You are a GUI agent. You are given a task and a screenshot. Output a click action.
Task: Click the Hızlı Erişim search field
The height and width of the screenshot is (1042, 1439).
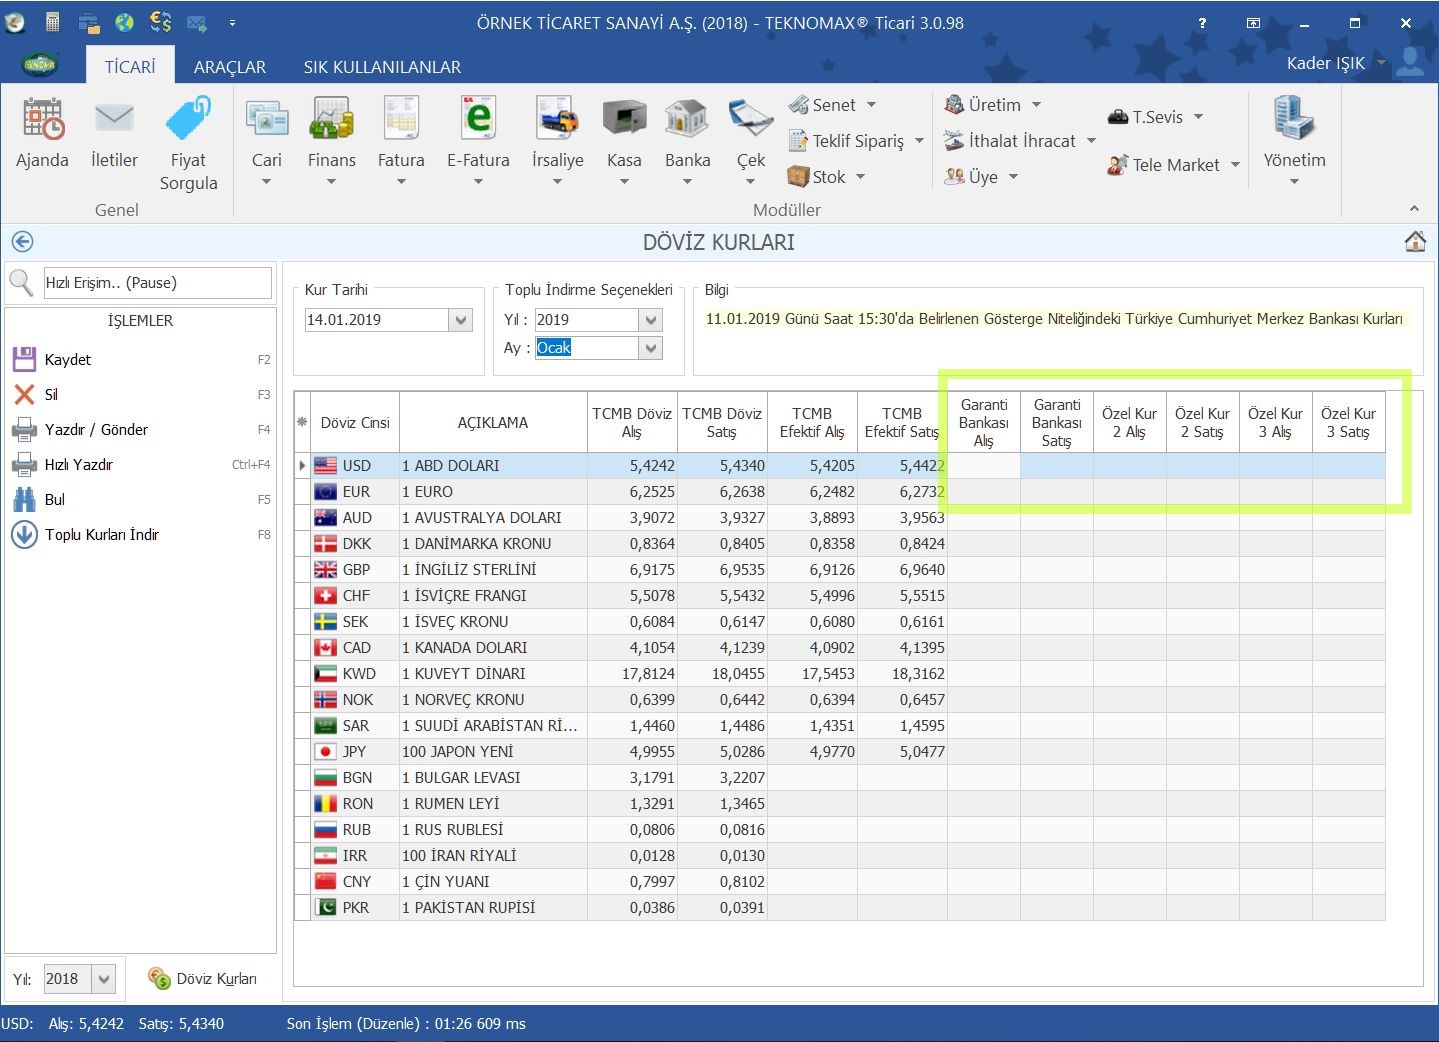click(x=157, y=283)
